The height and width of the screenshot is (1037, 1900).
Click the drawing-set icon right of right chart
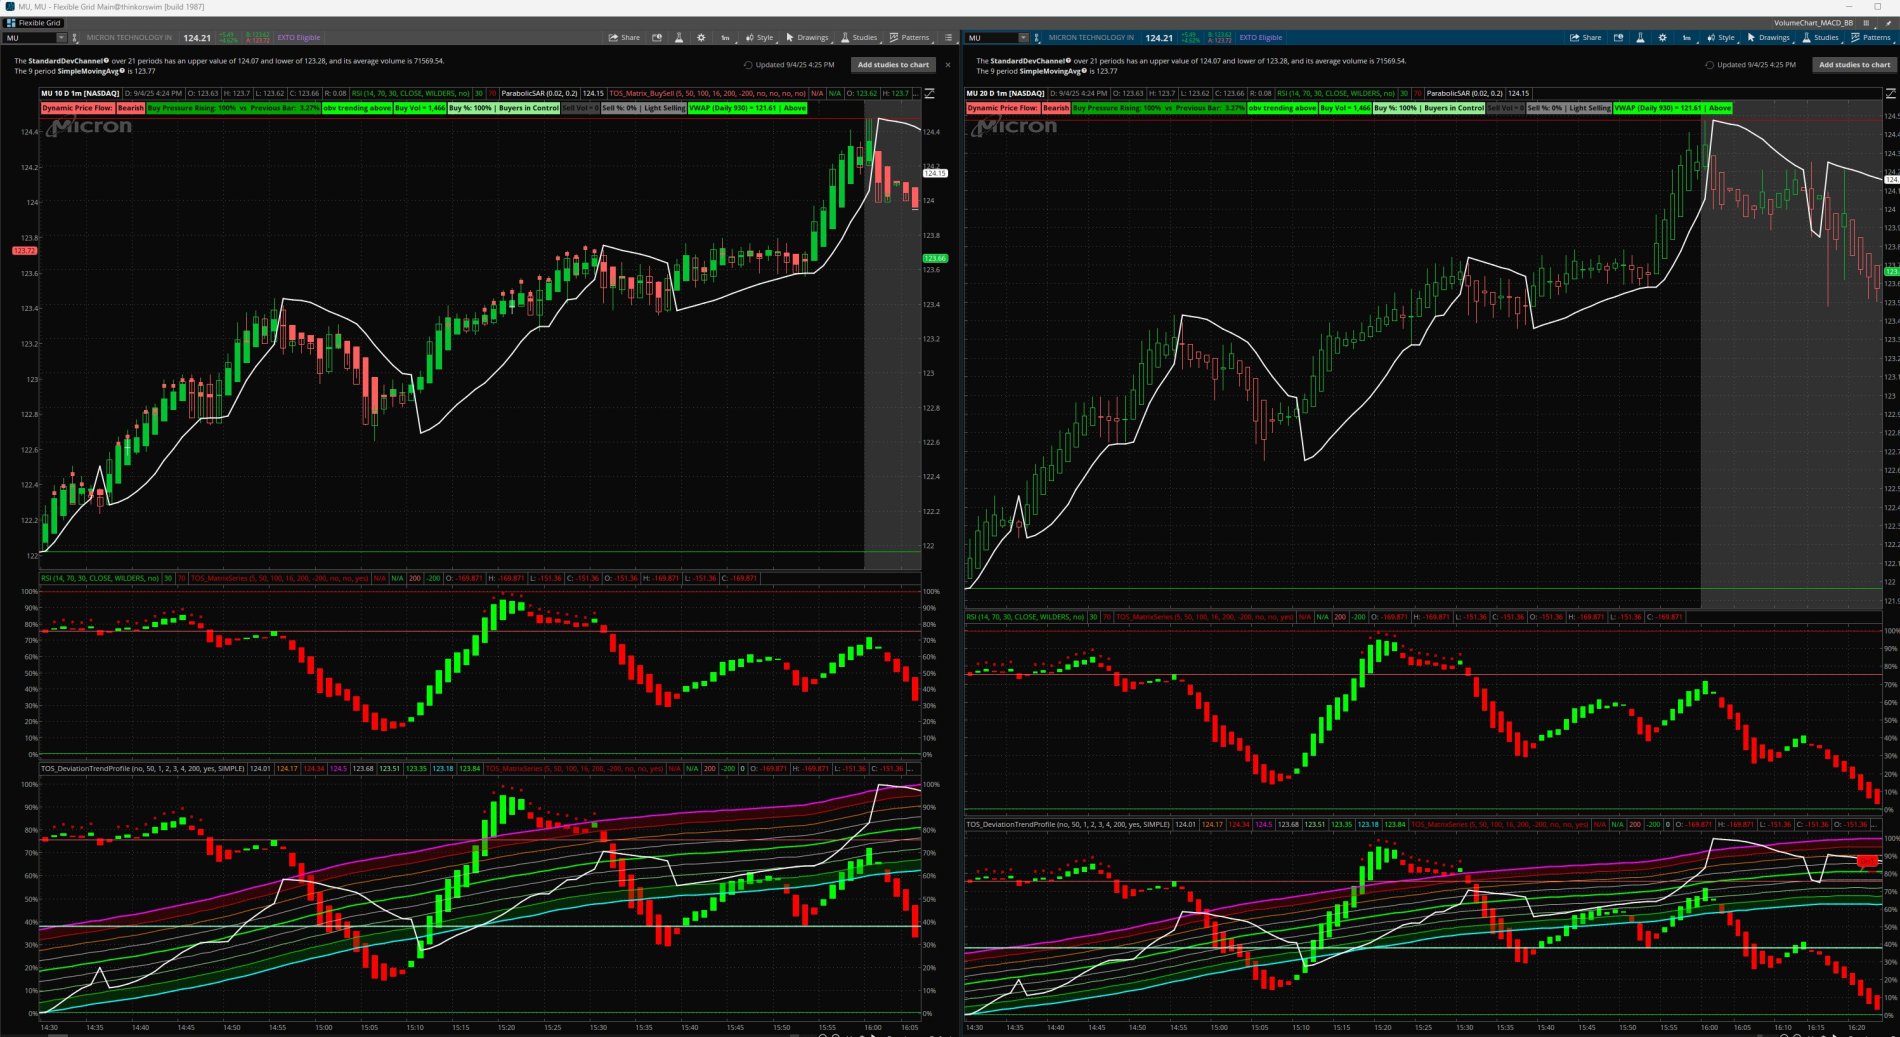[x=1890, y=93]
